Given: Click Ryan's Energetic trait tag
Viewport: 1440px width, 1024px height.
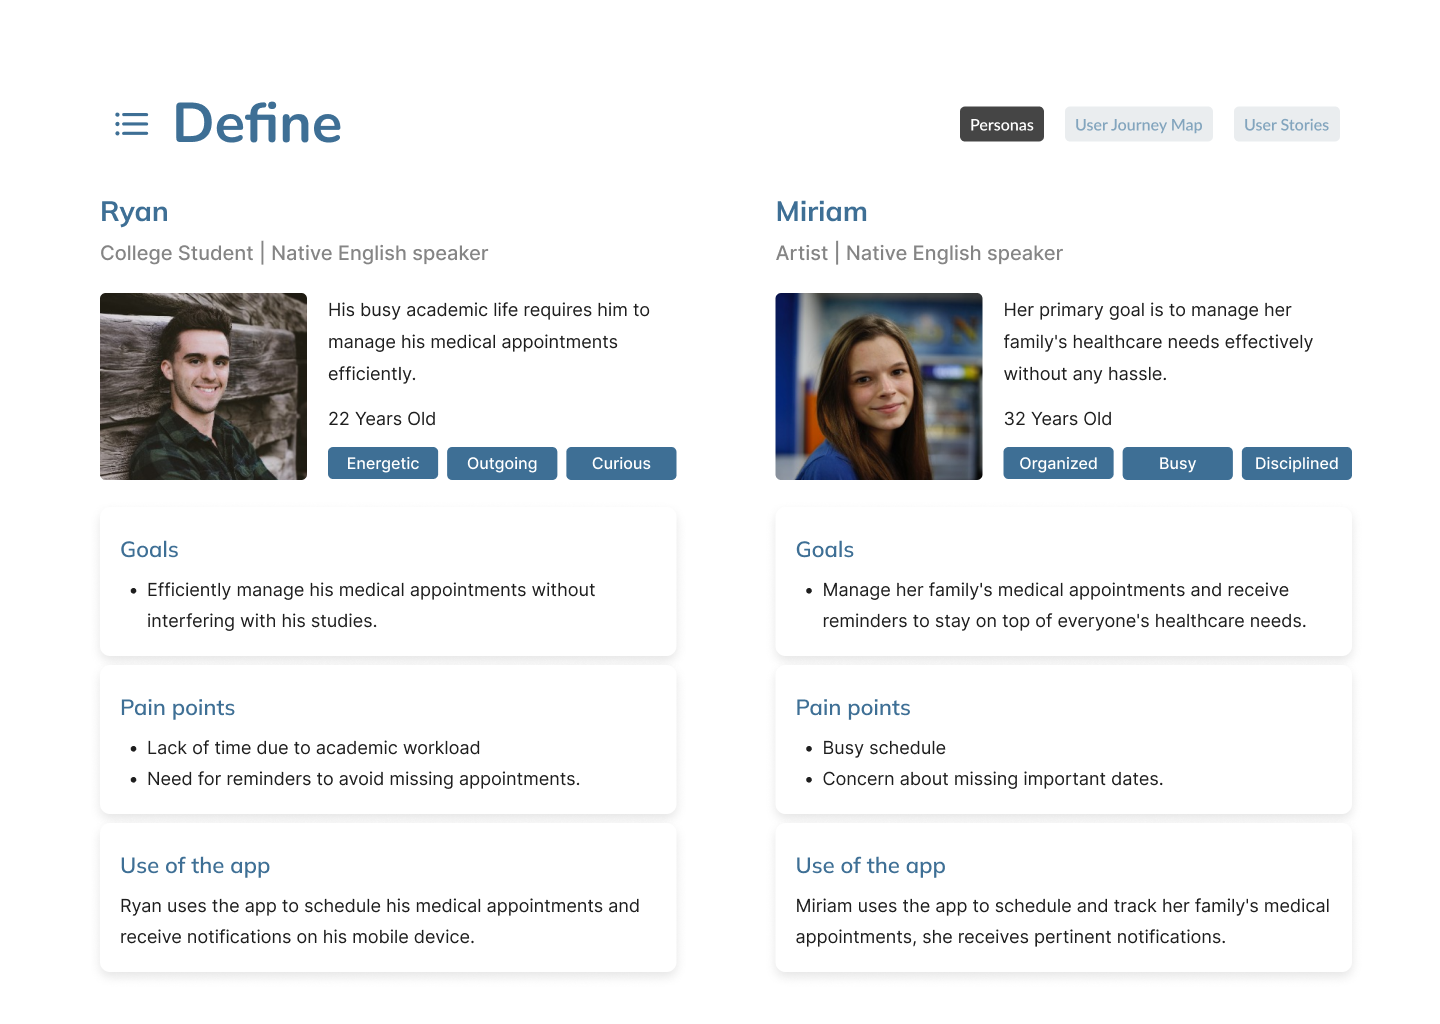Looking at the screenshot, I should coord(382,463).
